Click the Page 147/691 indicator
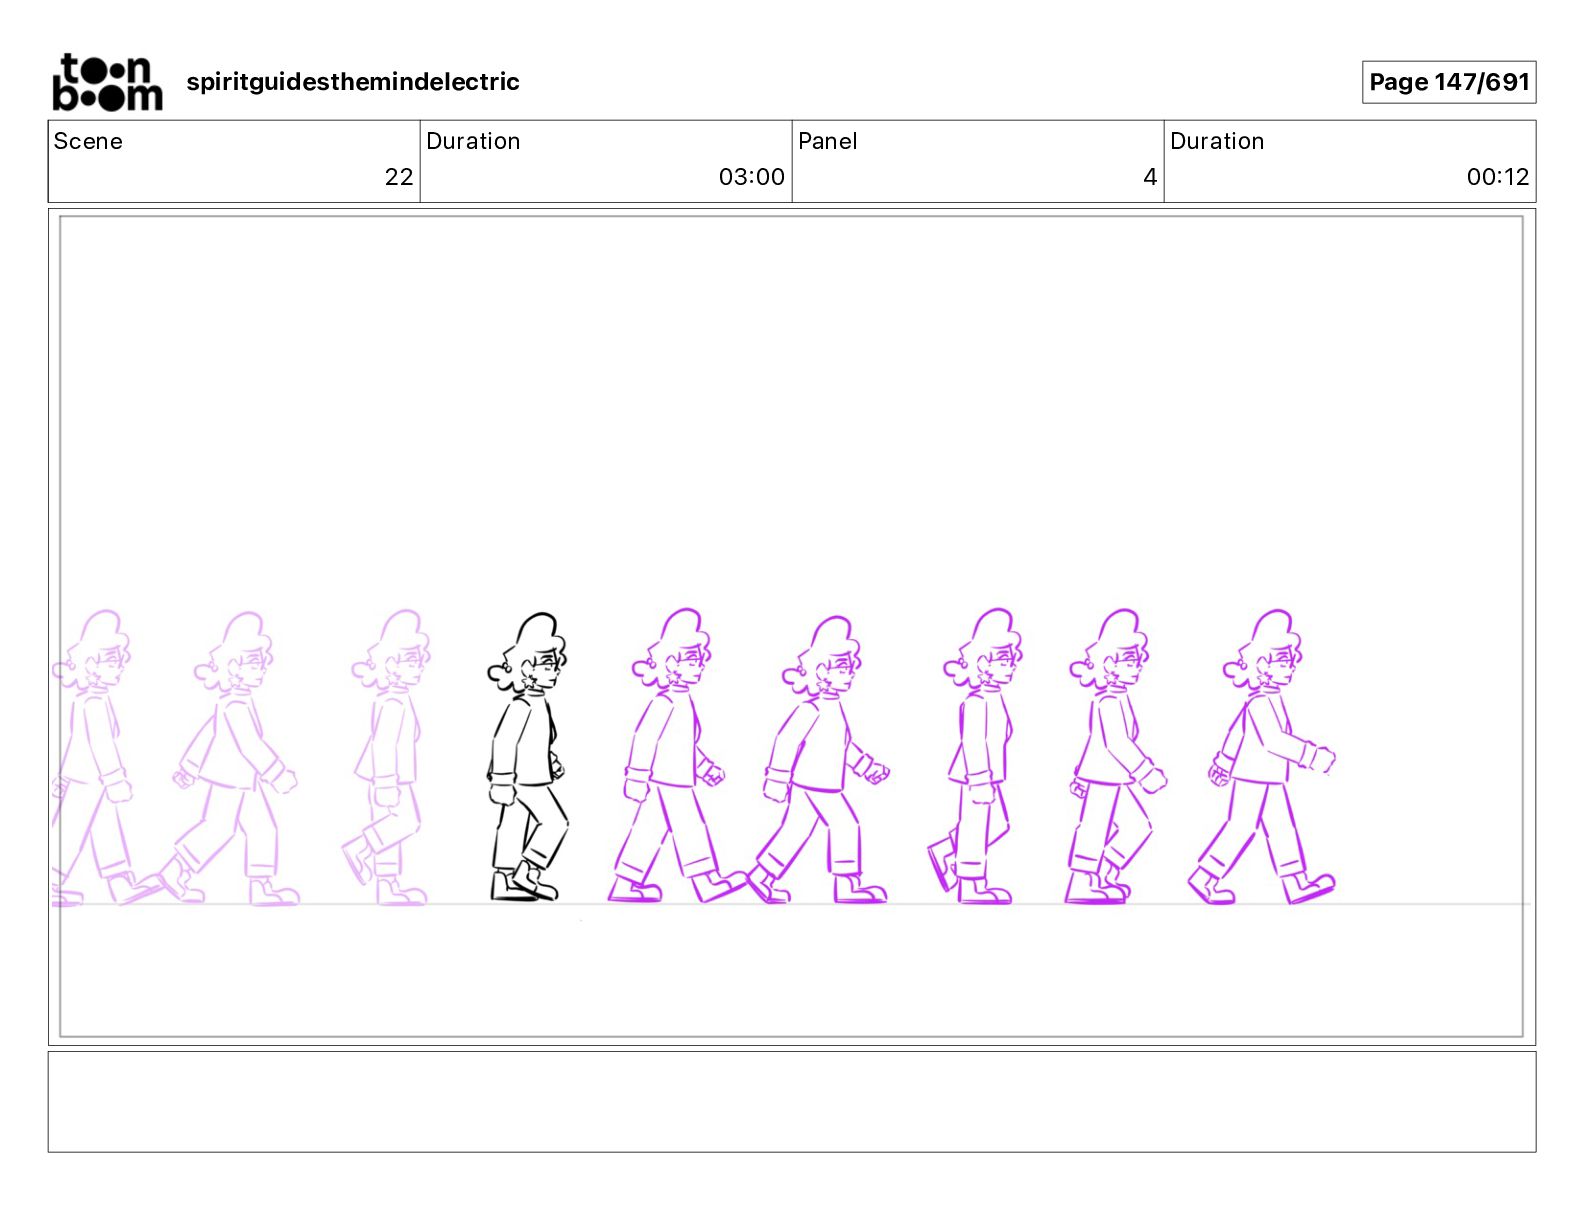The width and height of the screenshot is (1584, 1224). click(x=1449, y=82)
